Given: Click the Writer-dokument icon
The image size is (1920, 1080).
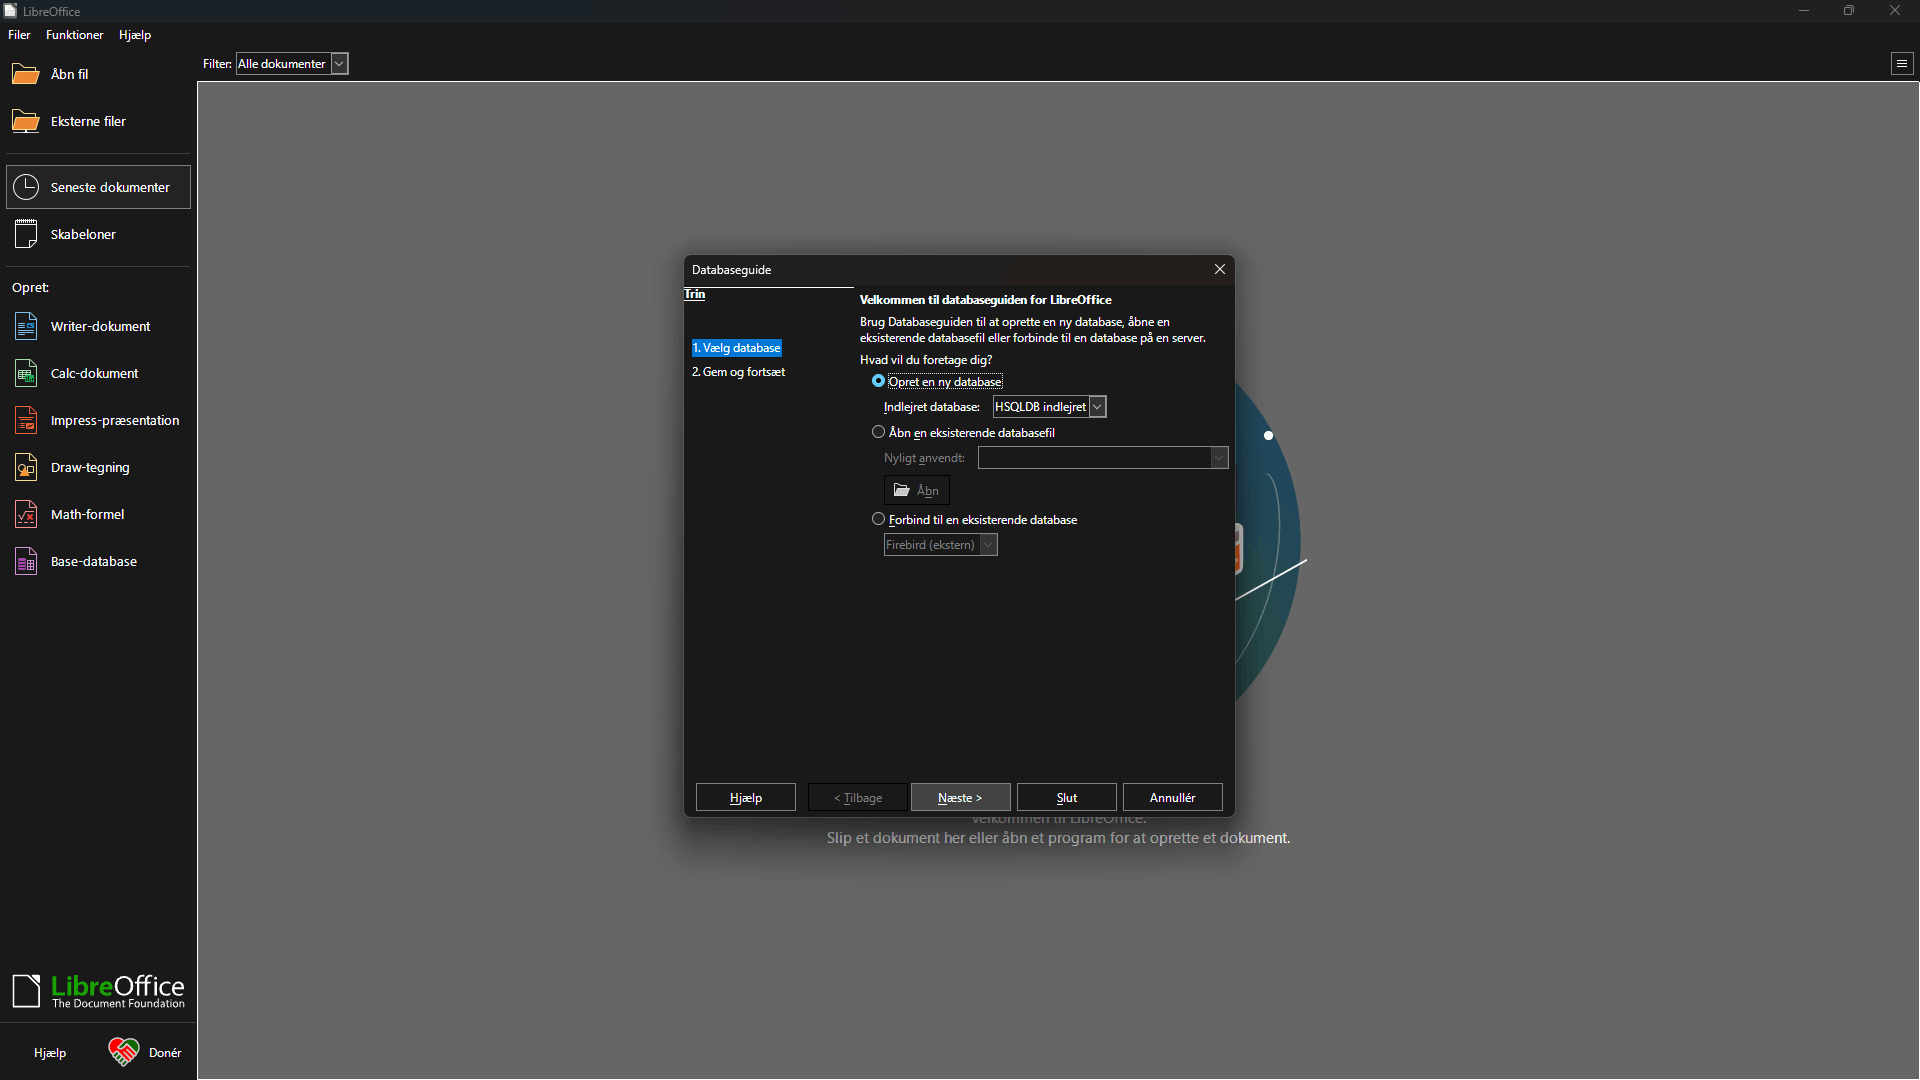Looking at the screenshot, I should 26,326.
